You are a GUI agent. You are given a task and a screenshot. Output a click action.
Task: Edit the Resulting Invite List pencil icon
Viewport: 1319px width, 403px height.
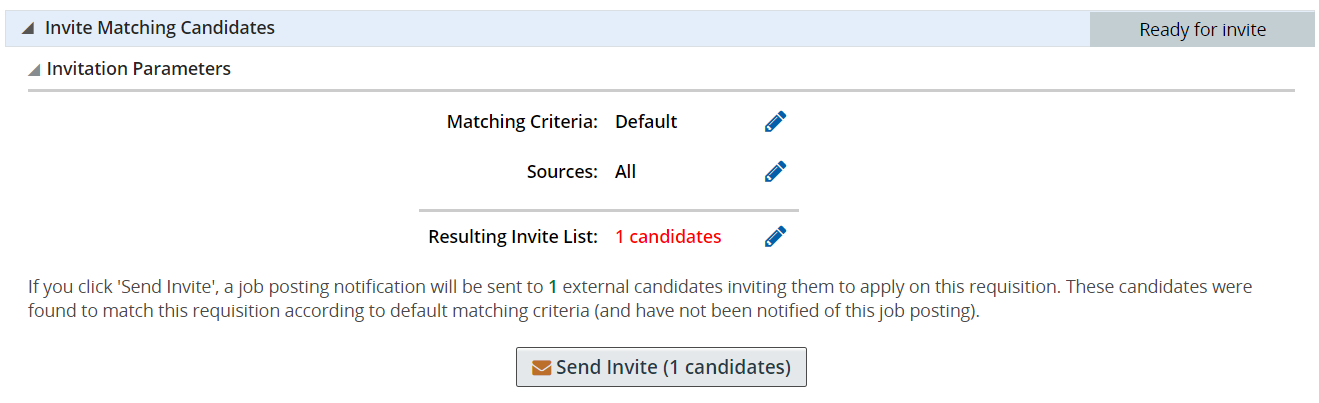pos(775,237)
